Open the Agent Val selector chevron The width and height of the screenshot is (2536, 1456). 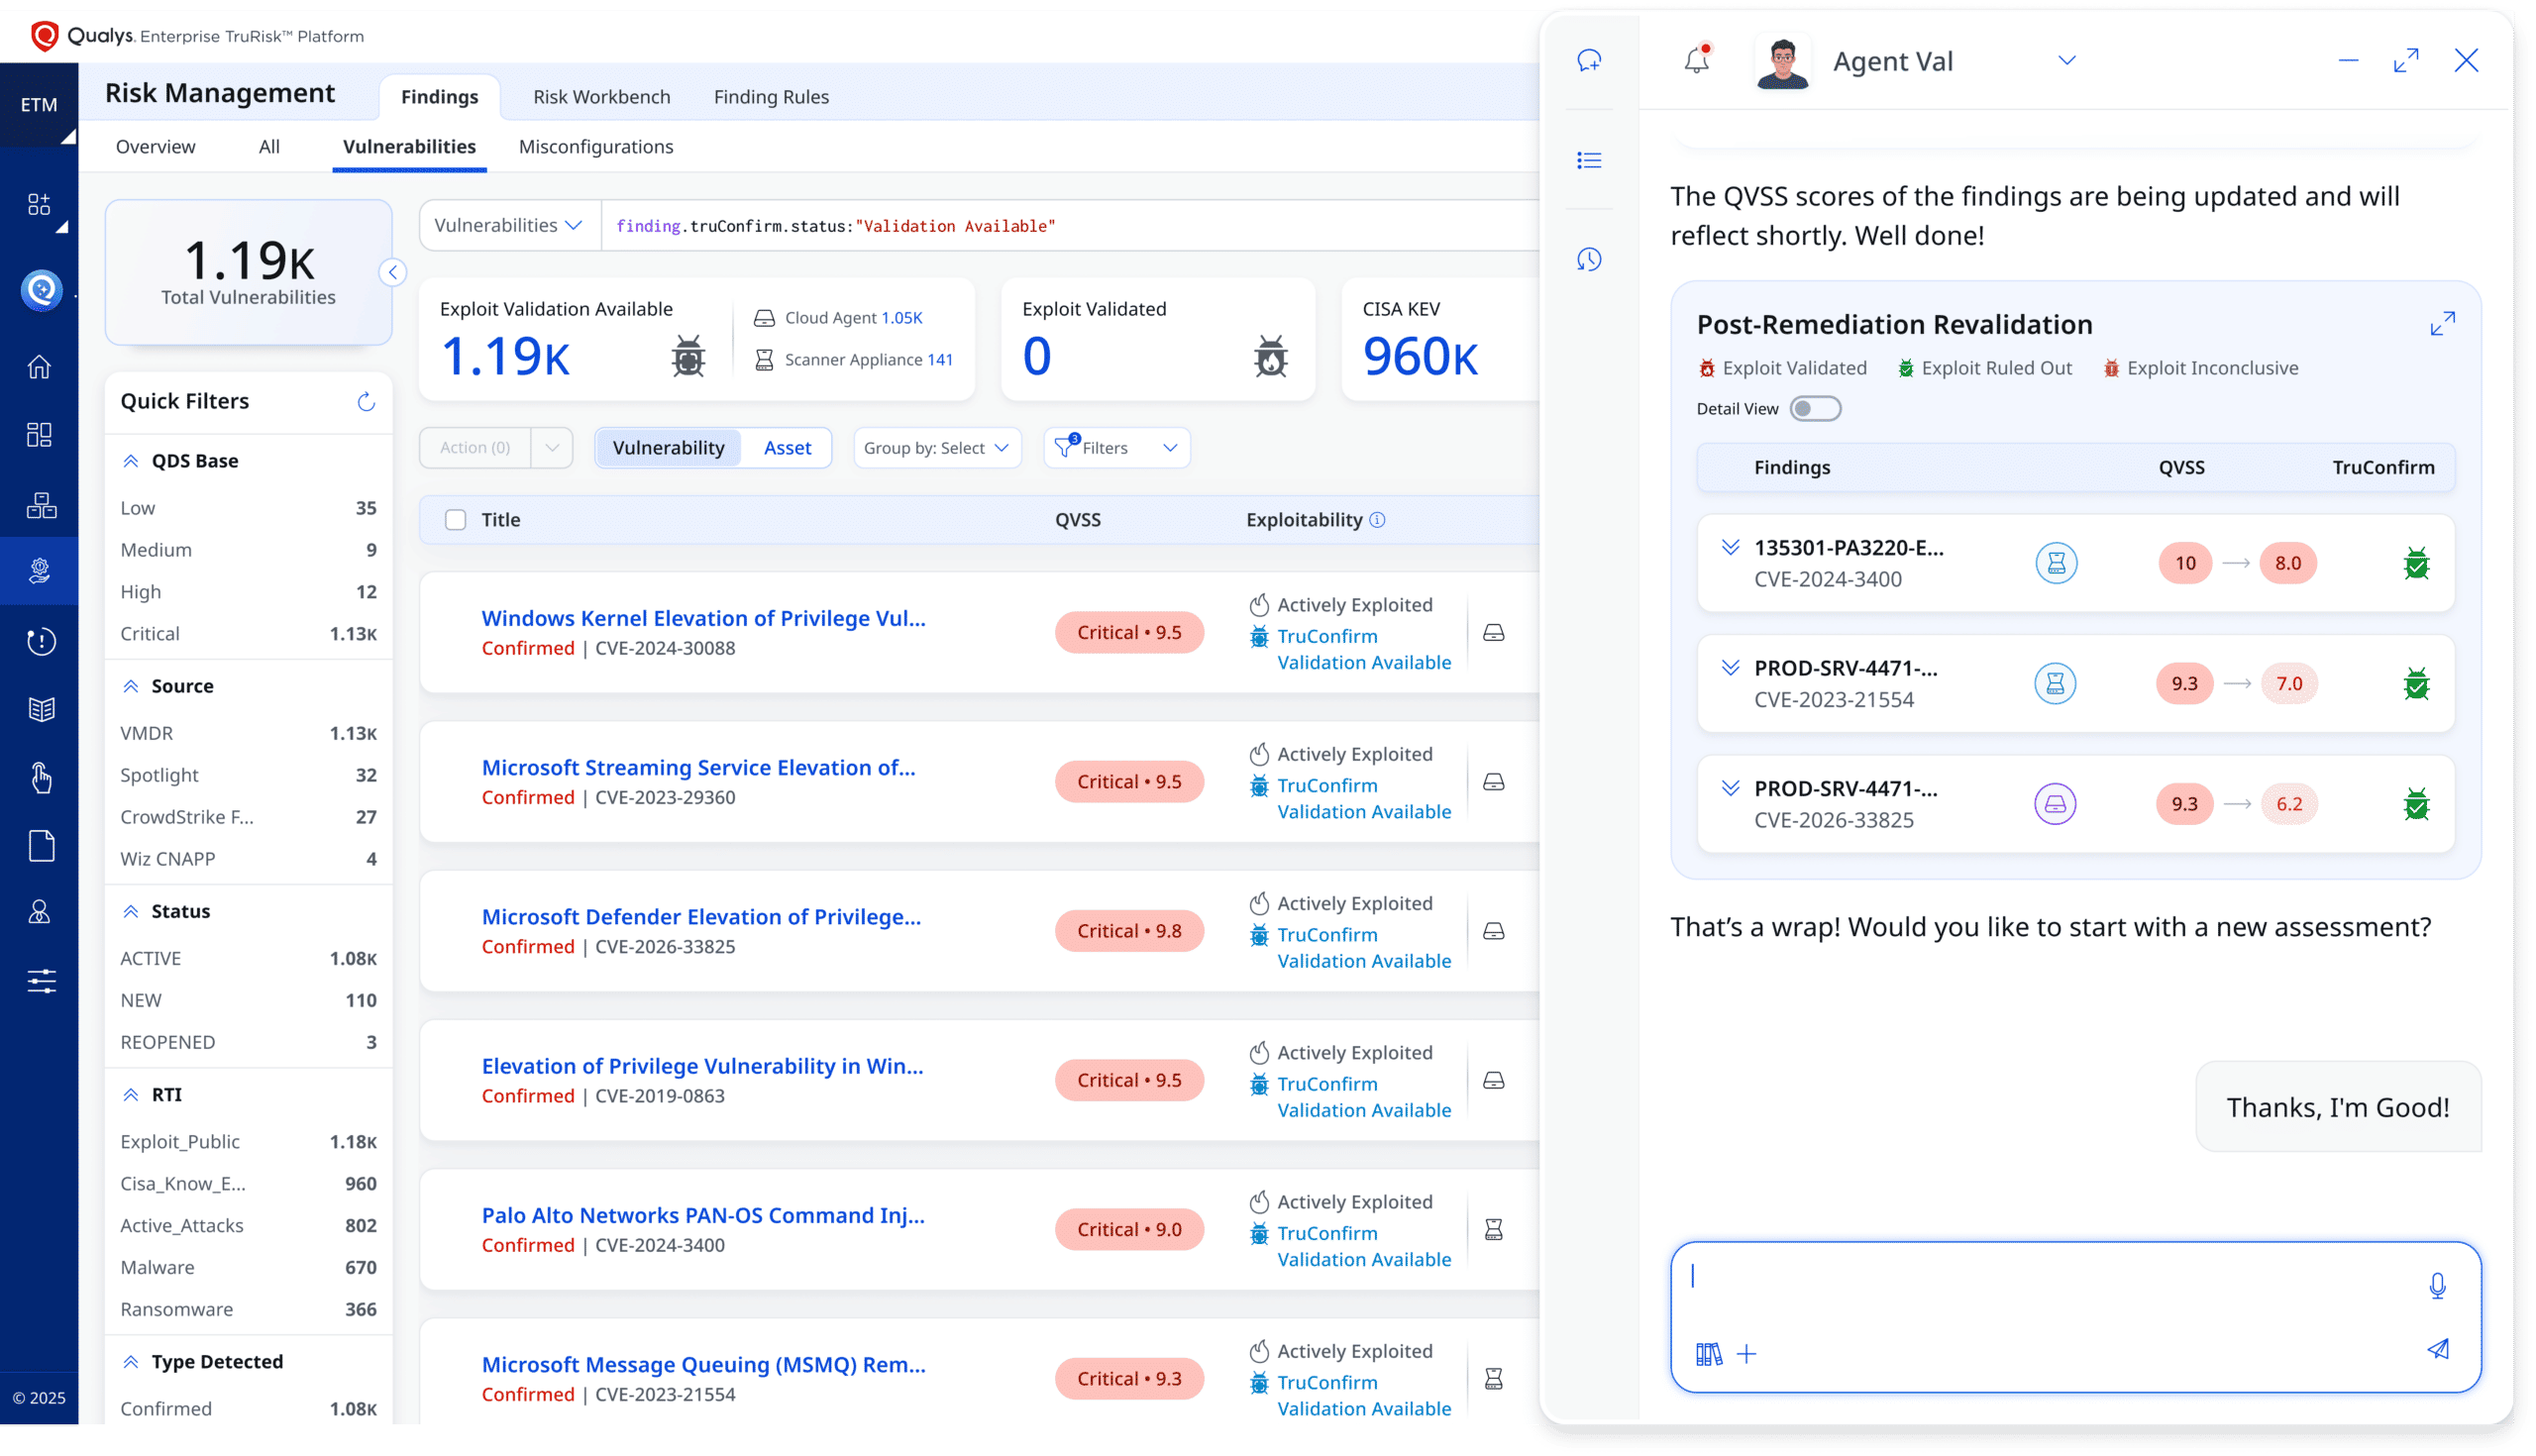point(2066,61)
